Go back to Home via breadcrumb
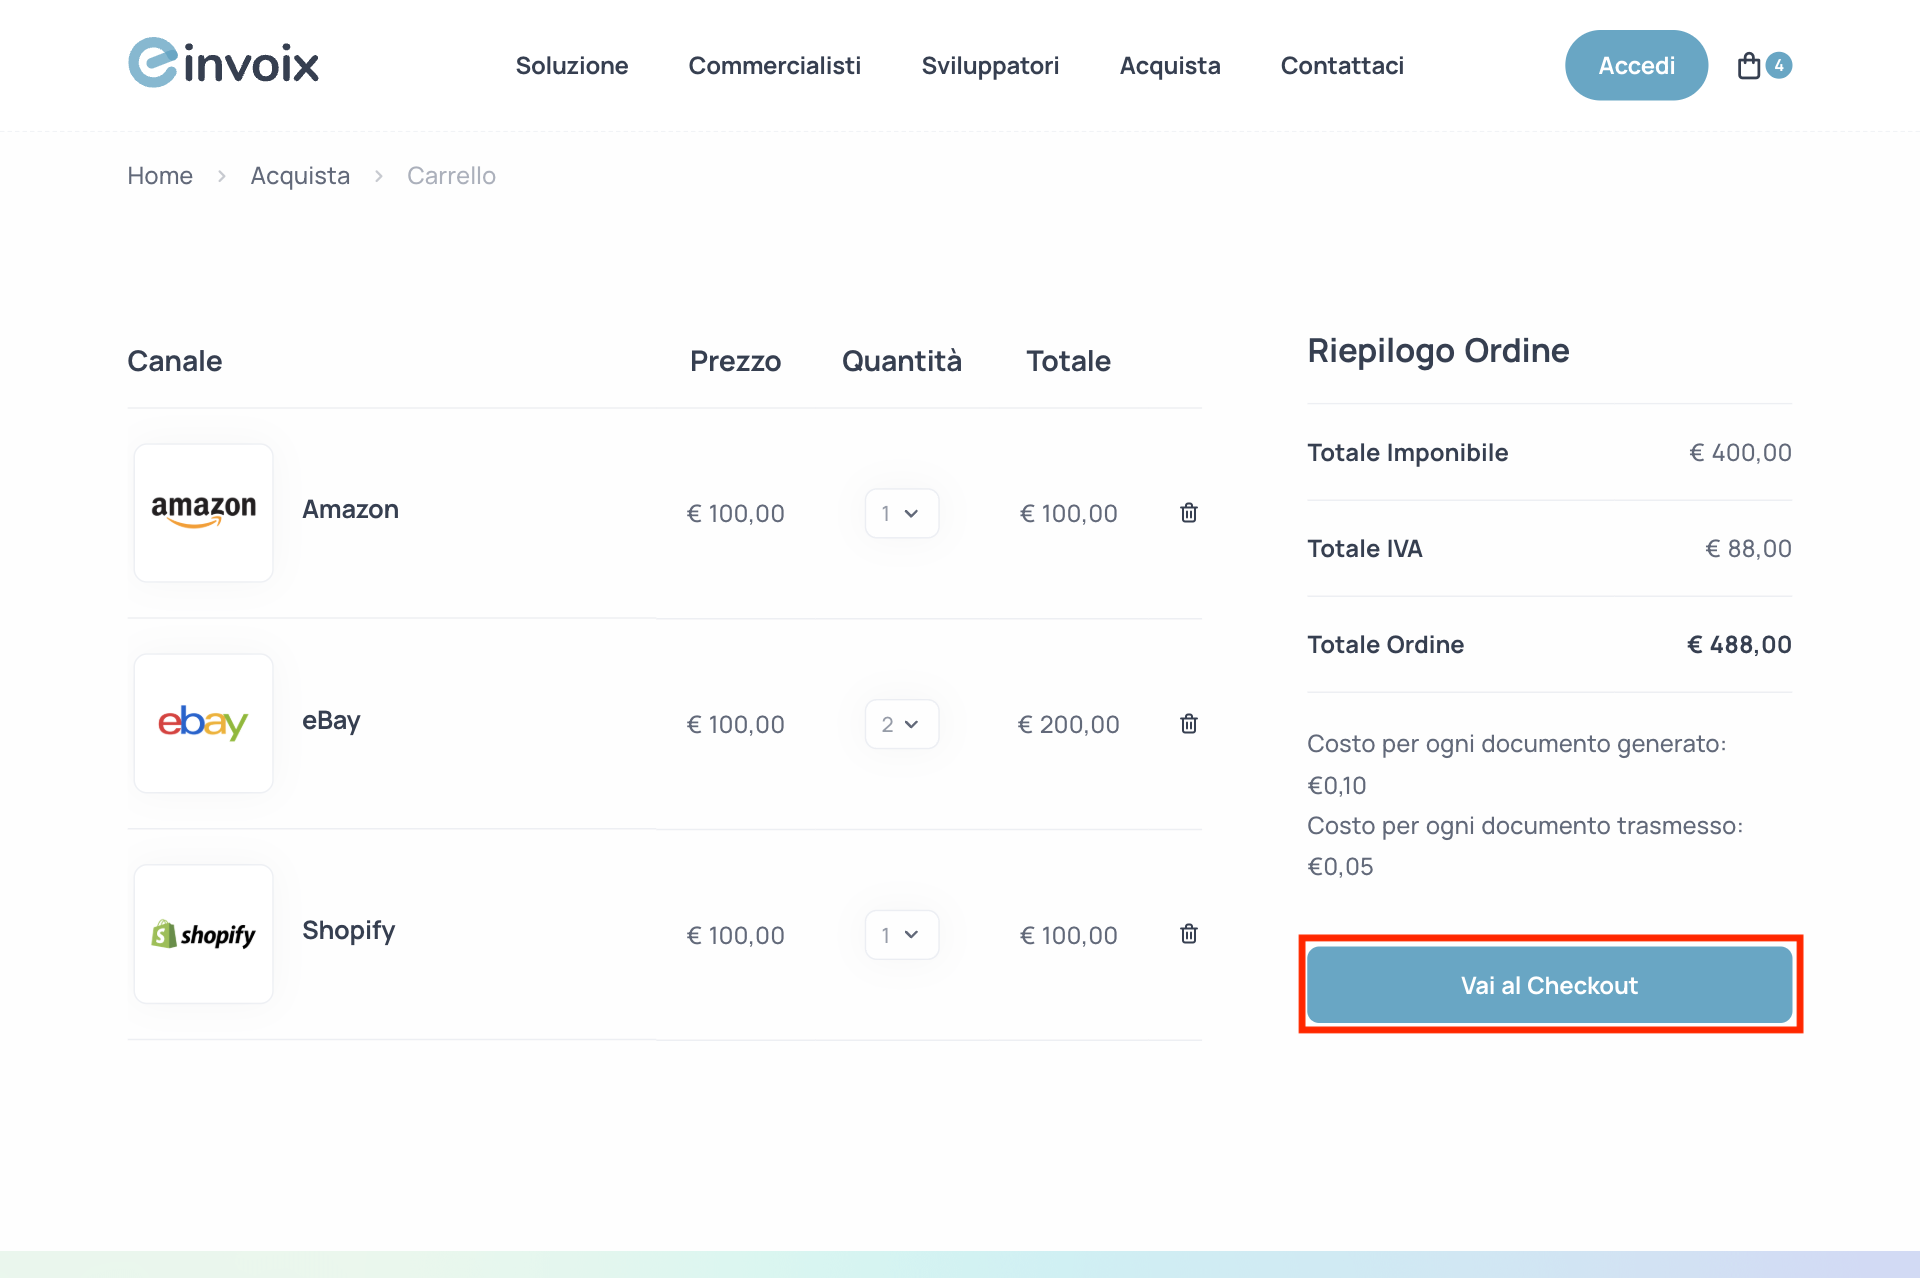Screen dimensions: 1920x1279 point(159,175)
